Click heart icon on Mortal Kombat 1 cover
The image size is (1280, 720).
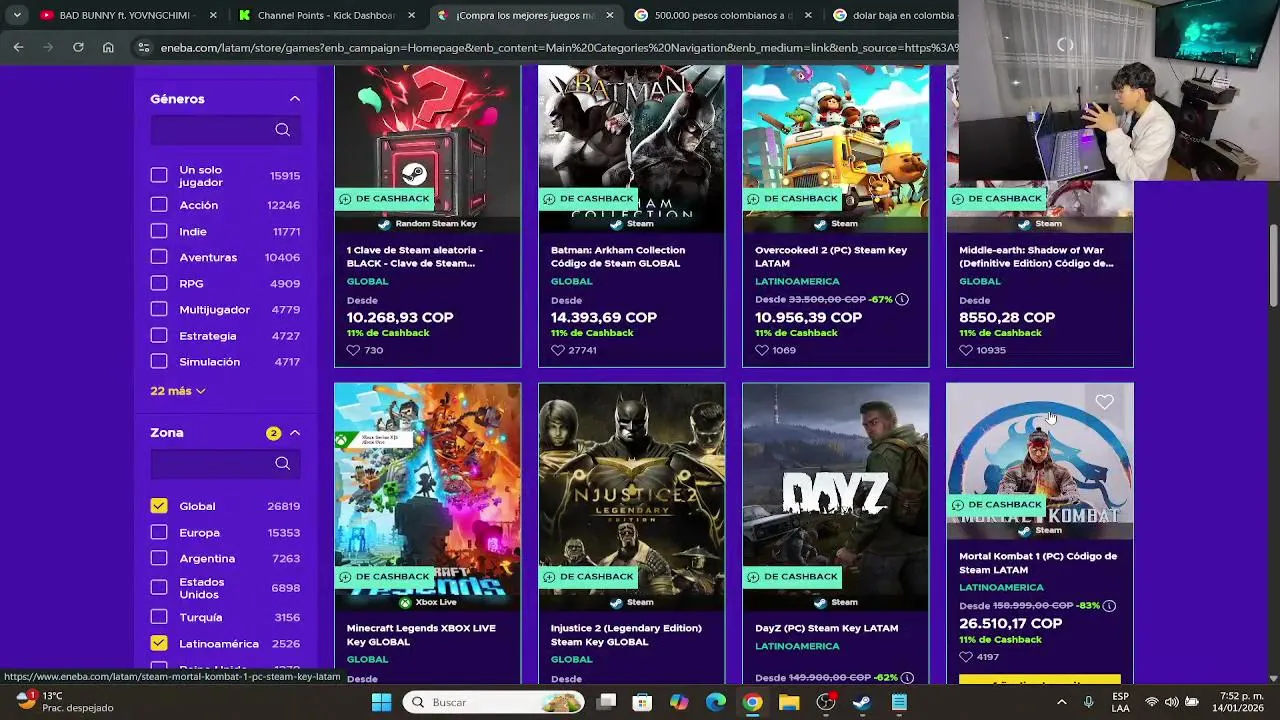coord(1104,402)
